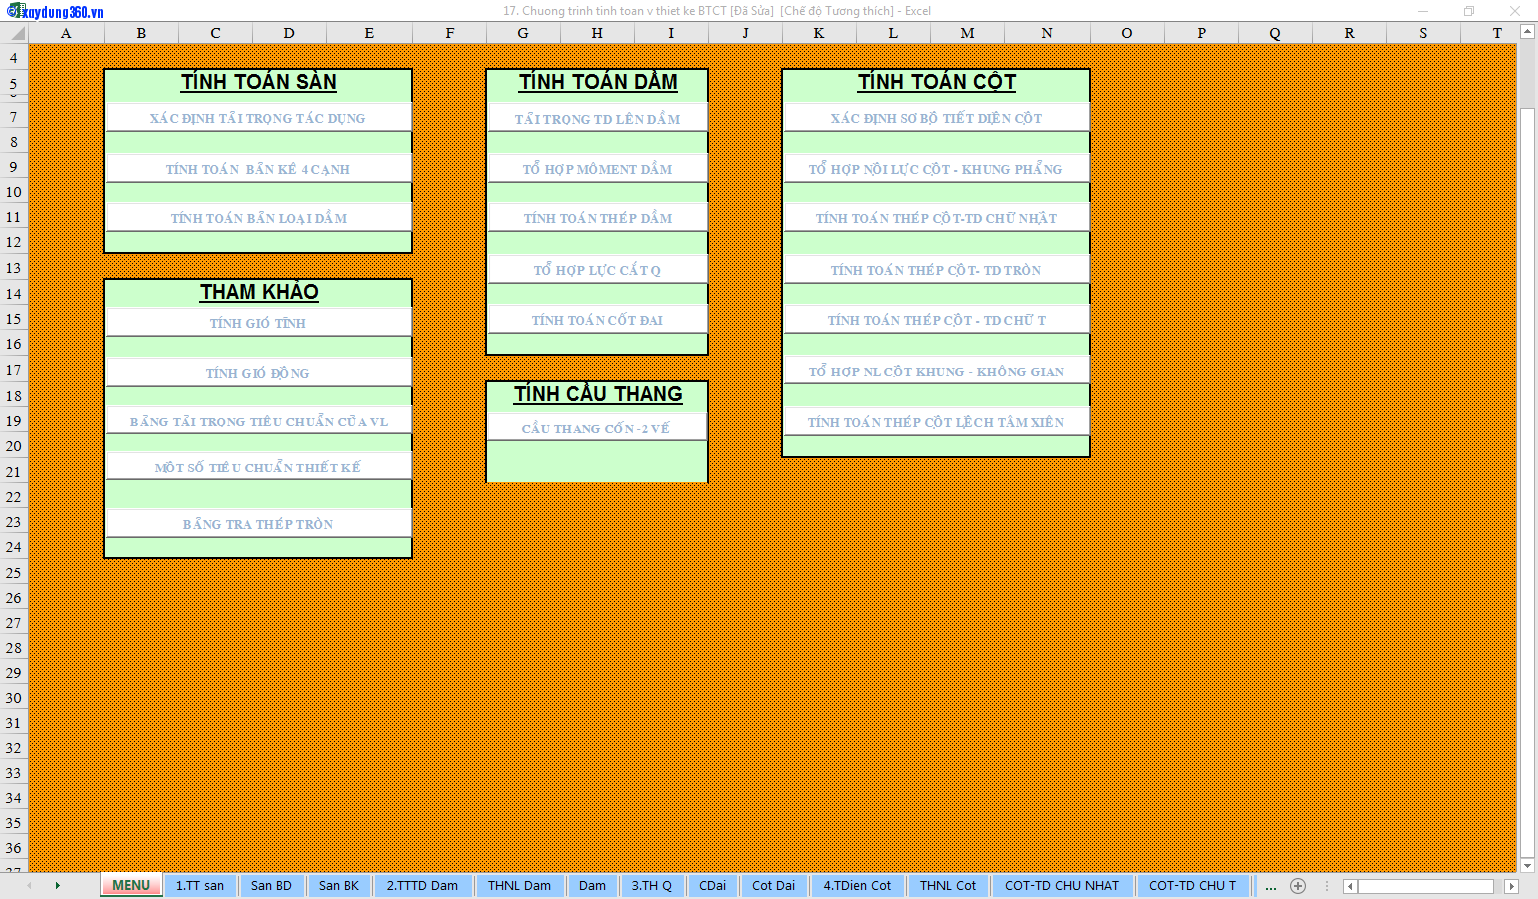This screenshot has height=899, width=1538.
Task: Click the add new sheet plus icon
Action: click(x=1298, y=886)
